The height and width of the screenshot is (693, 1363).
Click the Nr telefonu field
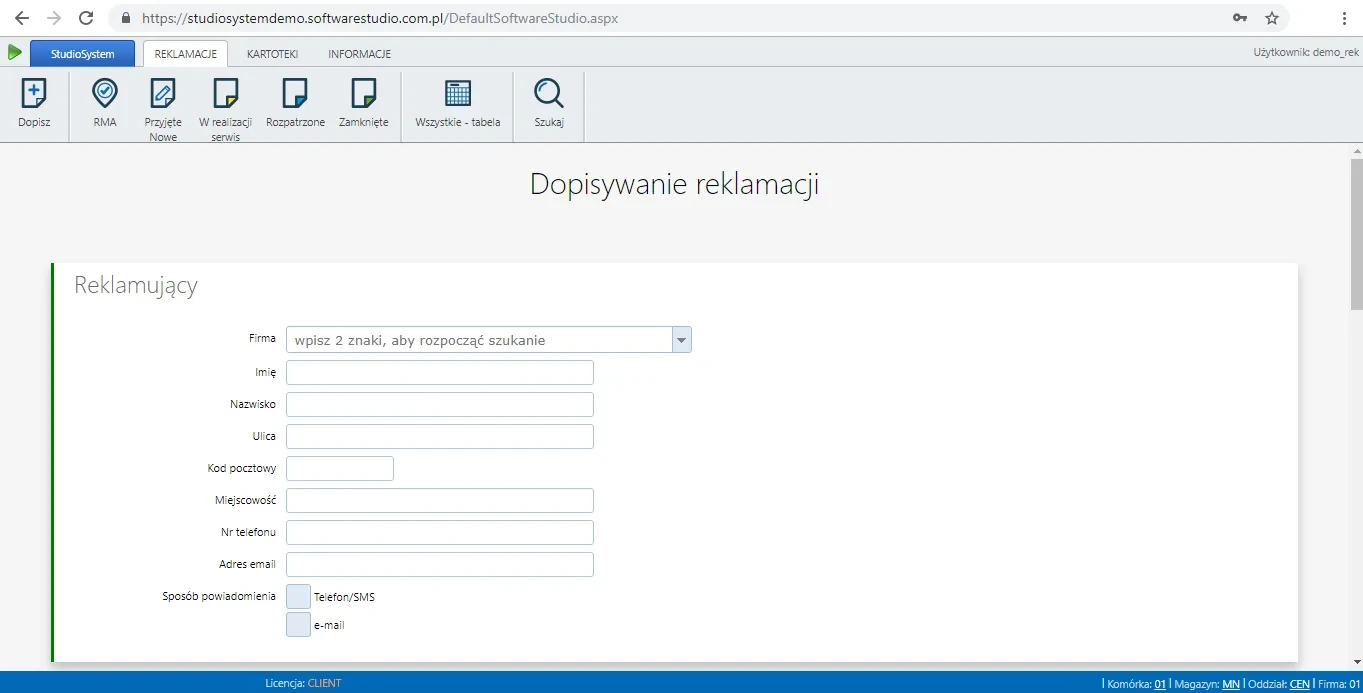(x=440, y=532)
